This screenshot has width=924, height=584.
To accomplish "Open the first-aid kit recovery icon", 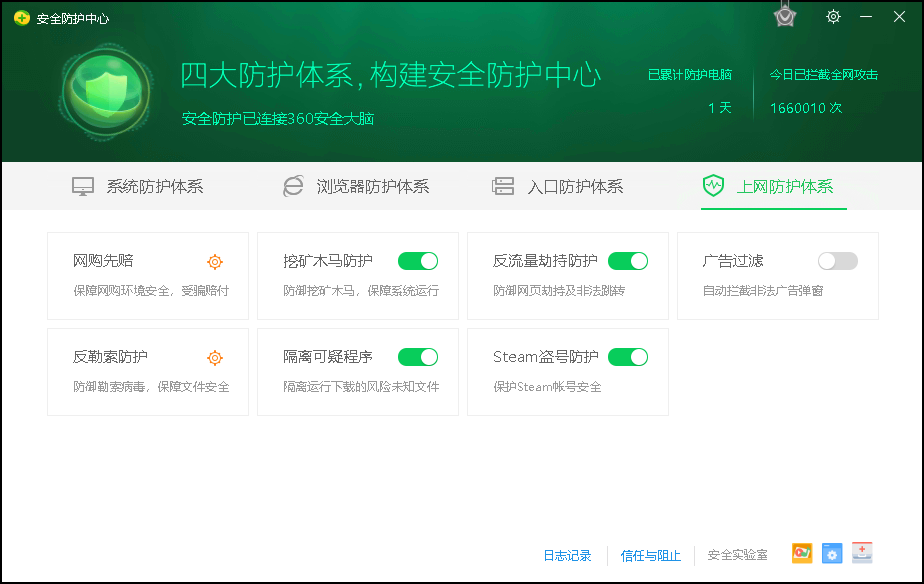I will (862, 553).
